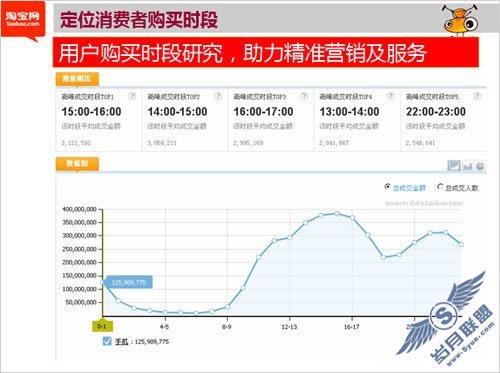500x373 pixels.
Task: Click the 12-13 x-axis label
Action: pyautogui.click(x=289, y=327)
